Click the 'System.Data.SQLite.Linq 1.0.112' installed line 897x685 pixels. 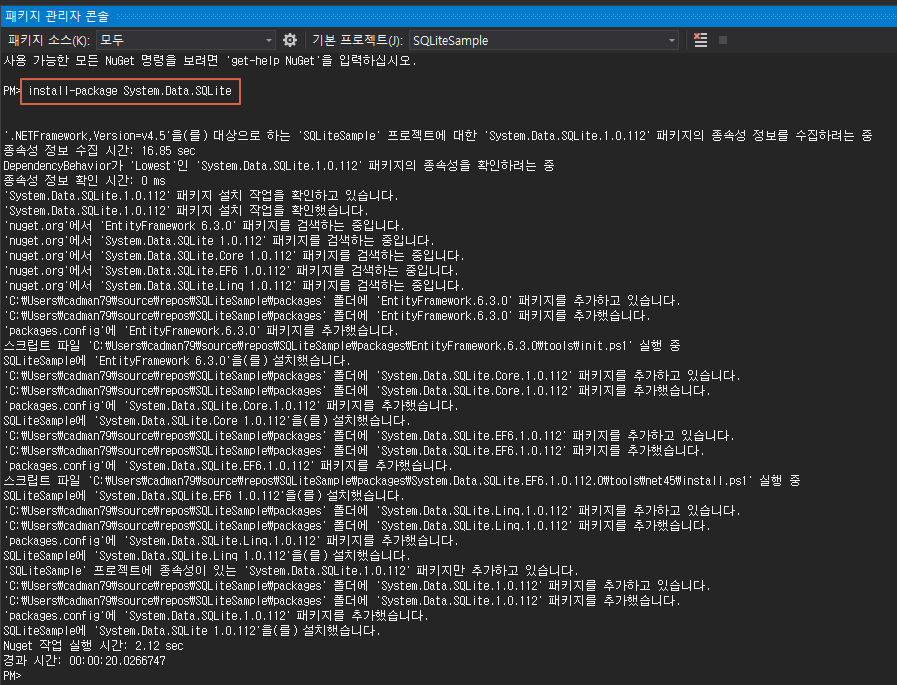pos(207,556)
